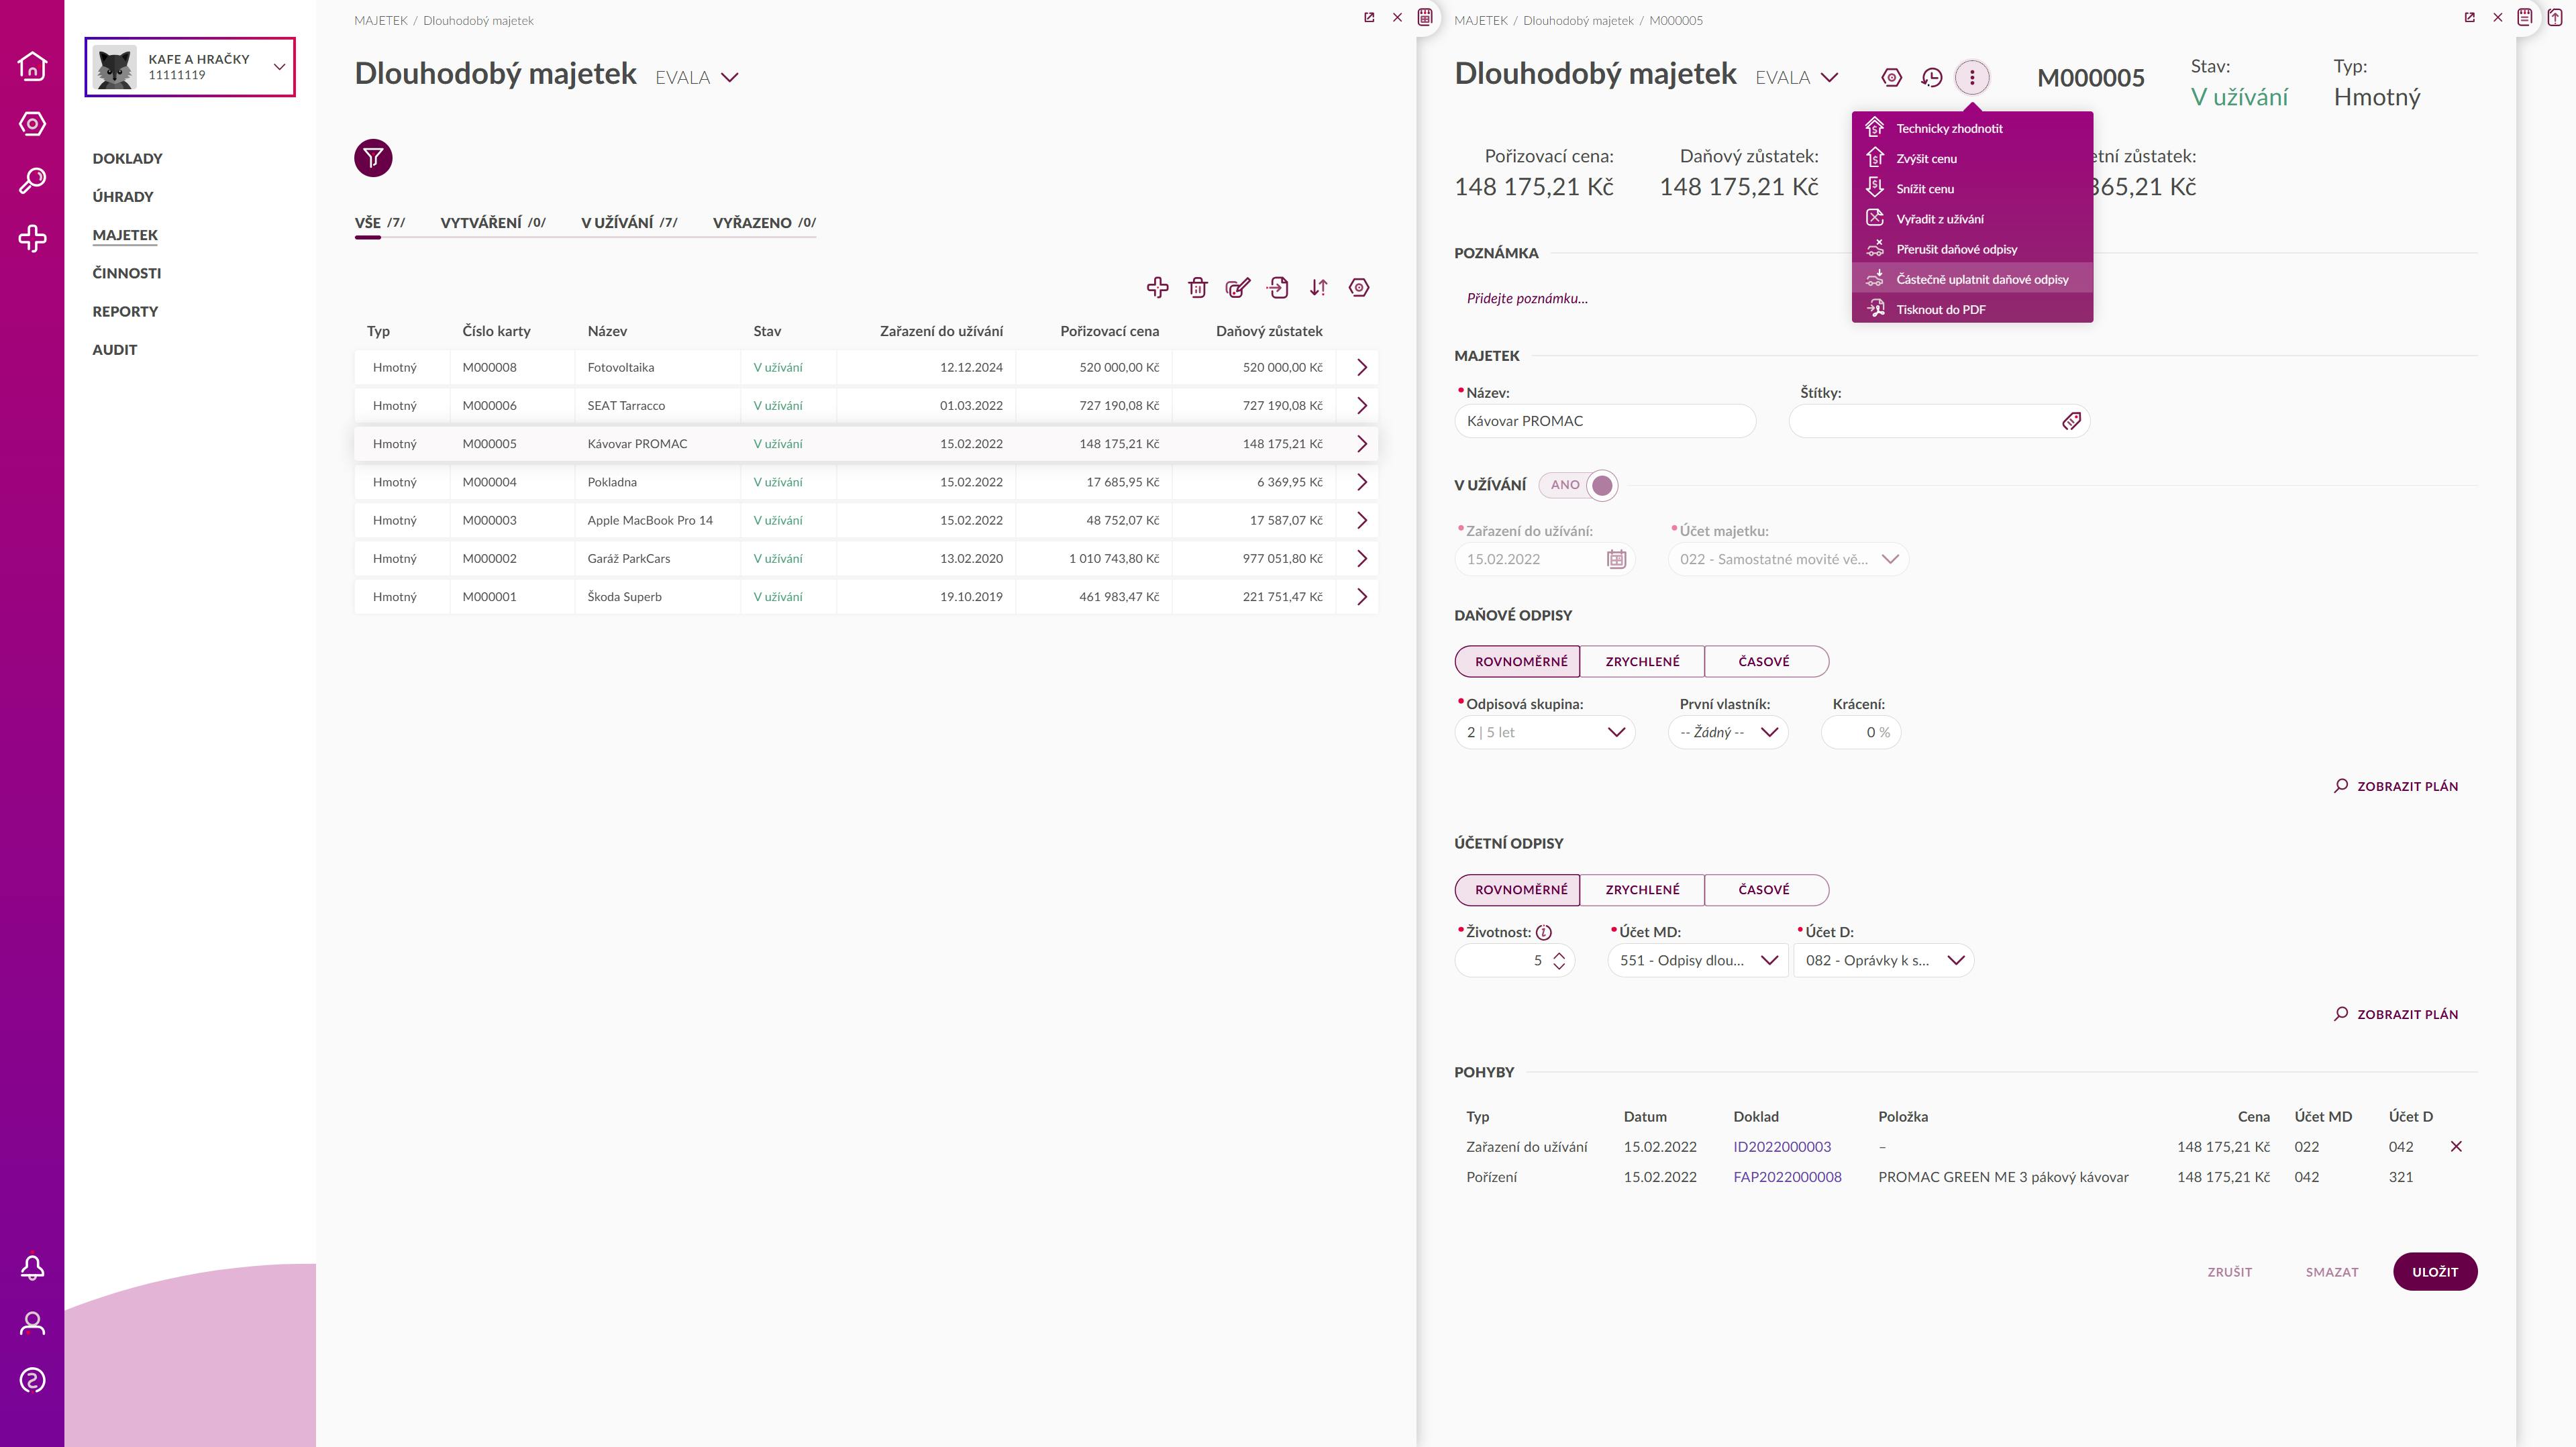The height and width of the screenshot is (1447, 2576).
Task: Toggle the V užívání ANO switch
Action: (1578, 485)
